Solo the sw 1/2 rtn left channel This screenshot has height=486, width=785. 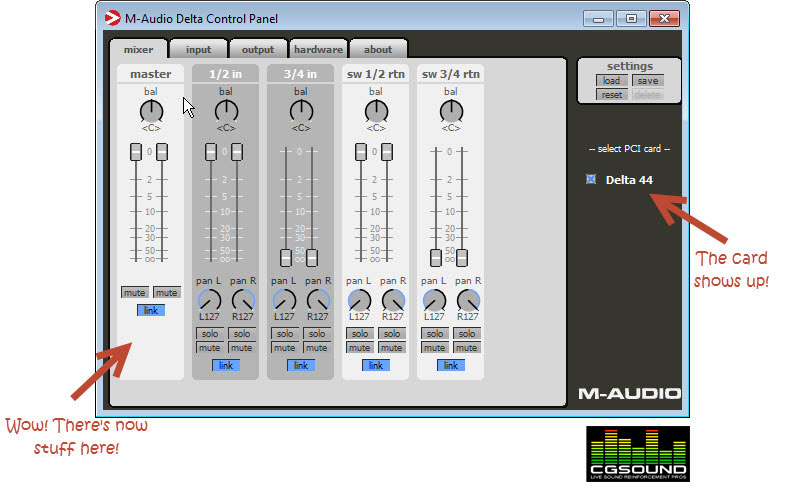pos(360,333)
